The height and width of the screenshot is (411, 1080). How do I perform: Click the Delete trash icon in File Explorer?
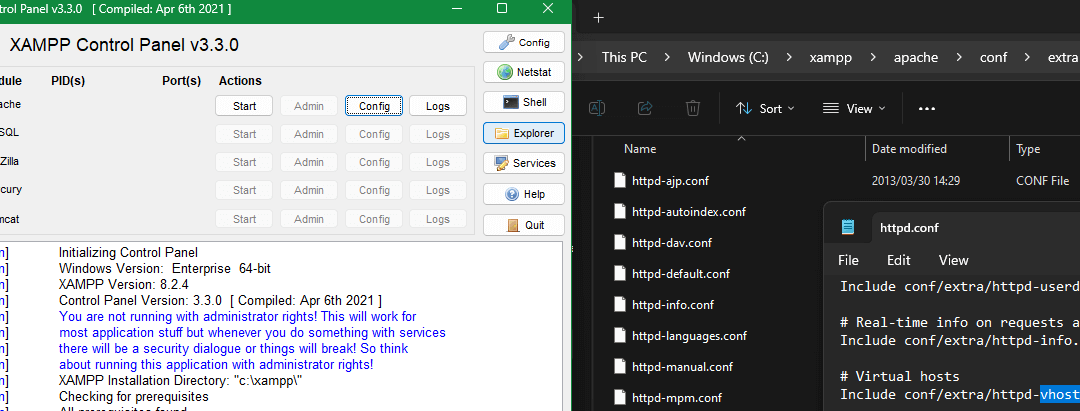point(693,108)
